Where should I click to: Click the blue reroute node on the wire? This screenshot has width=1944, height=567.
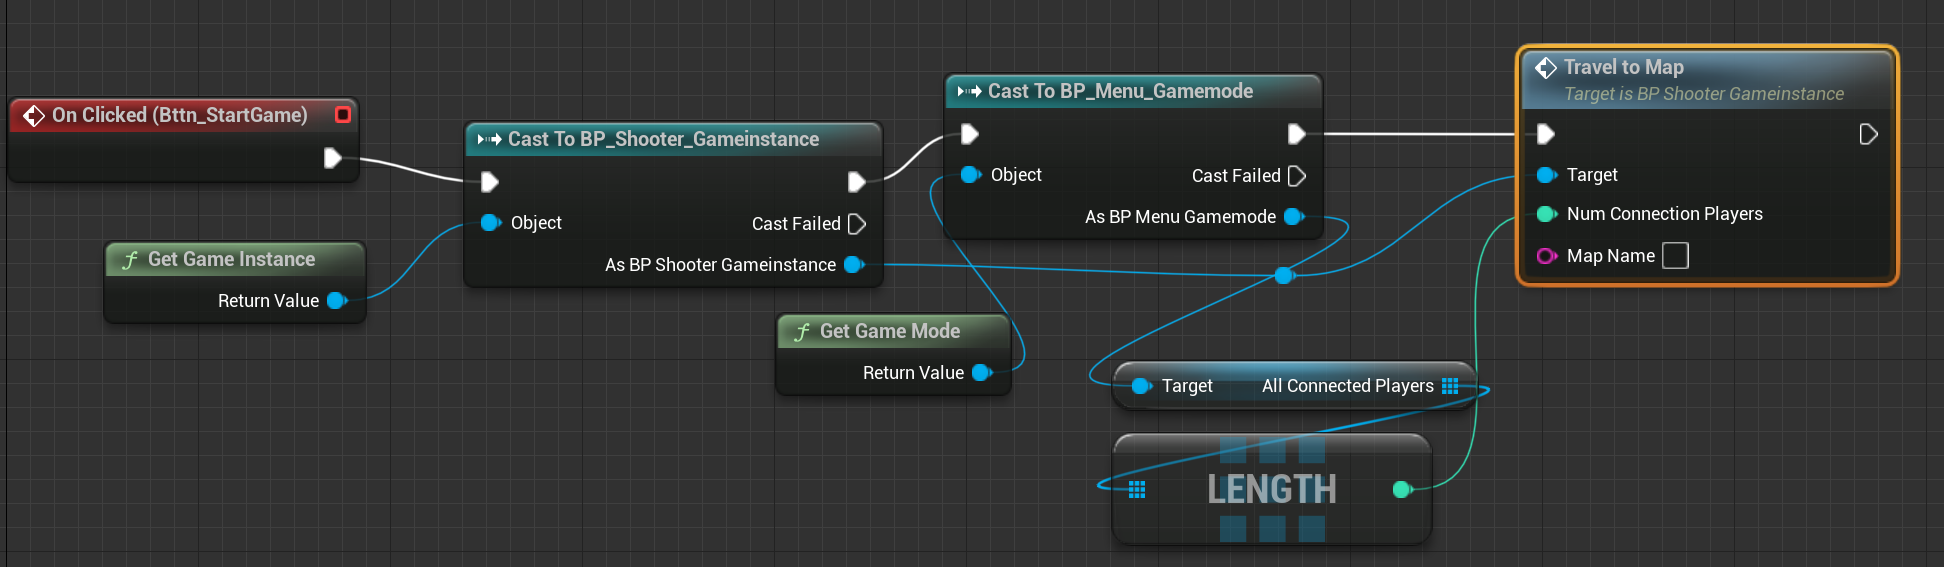click(1284, 275)
